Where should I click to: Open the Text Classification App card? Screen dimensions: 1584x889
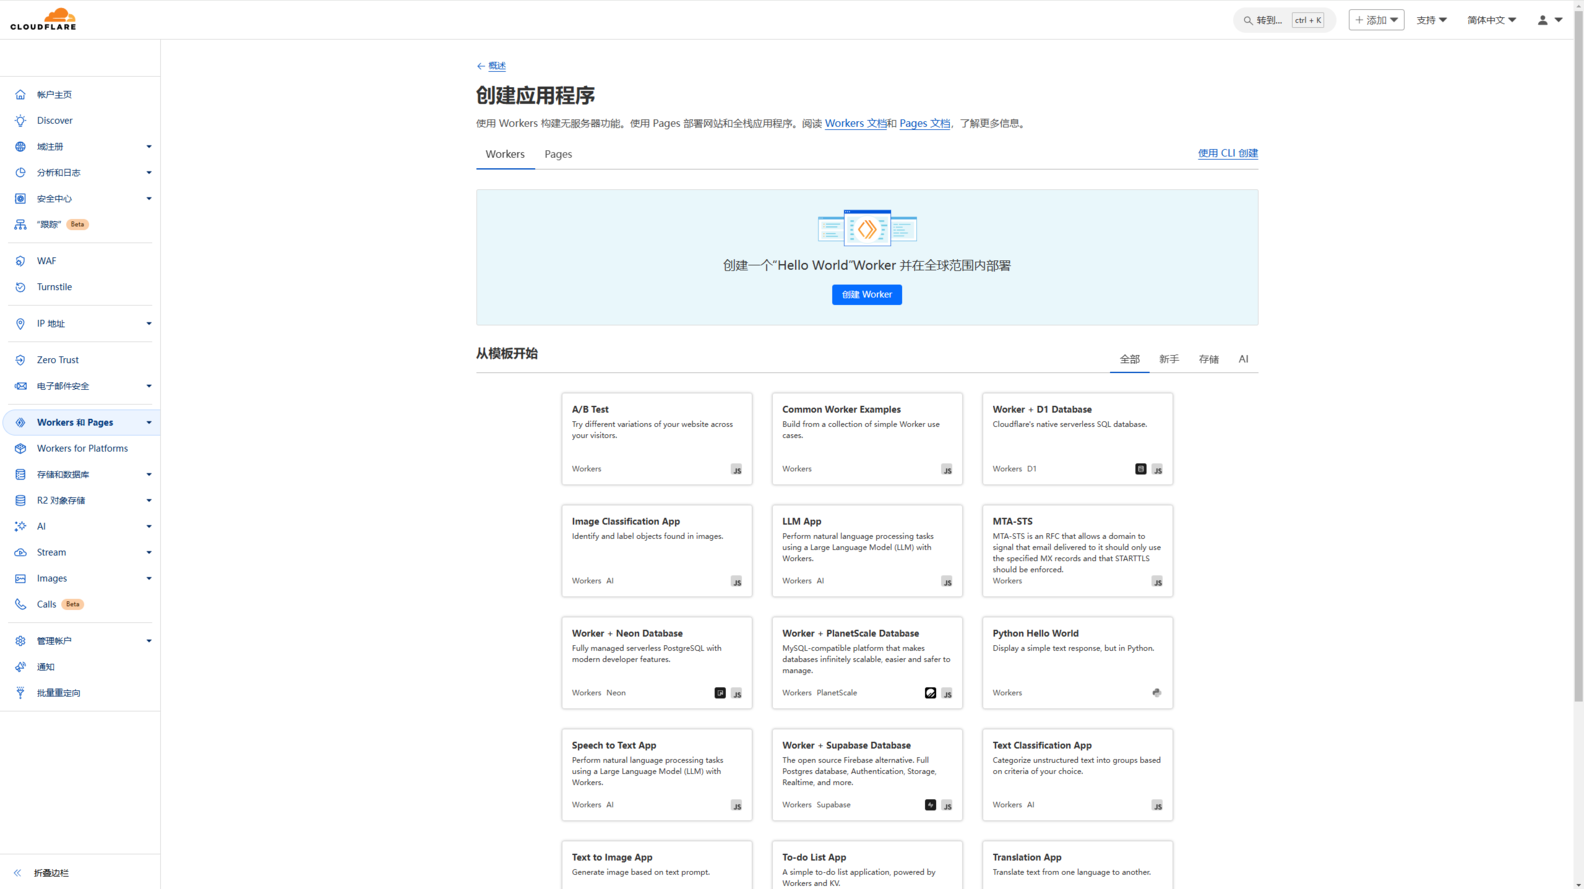pos(1077,775)
